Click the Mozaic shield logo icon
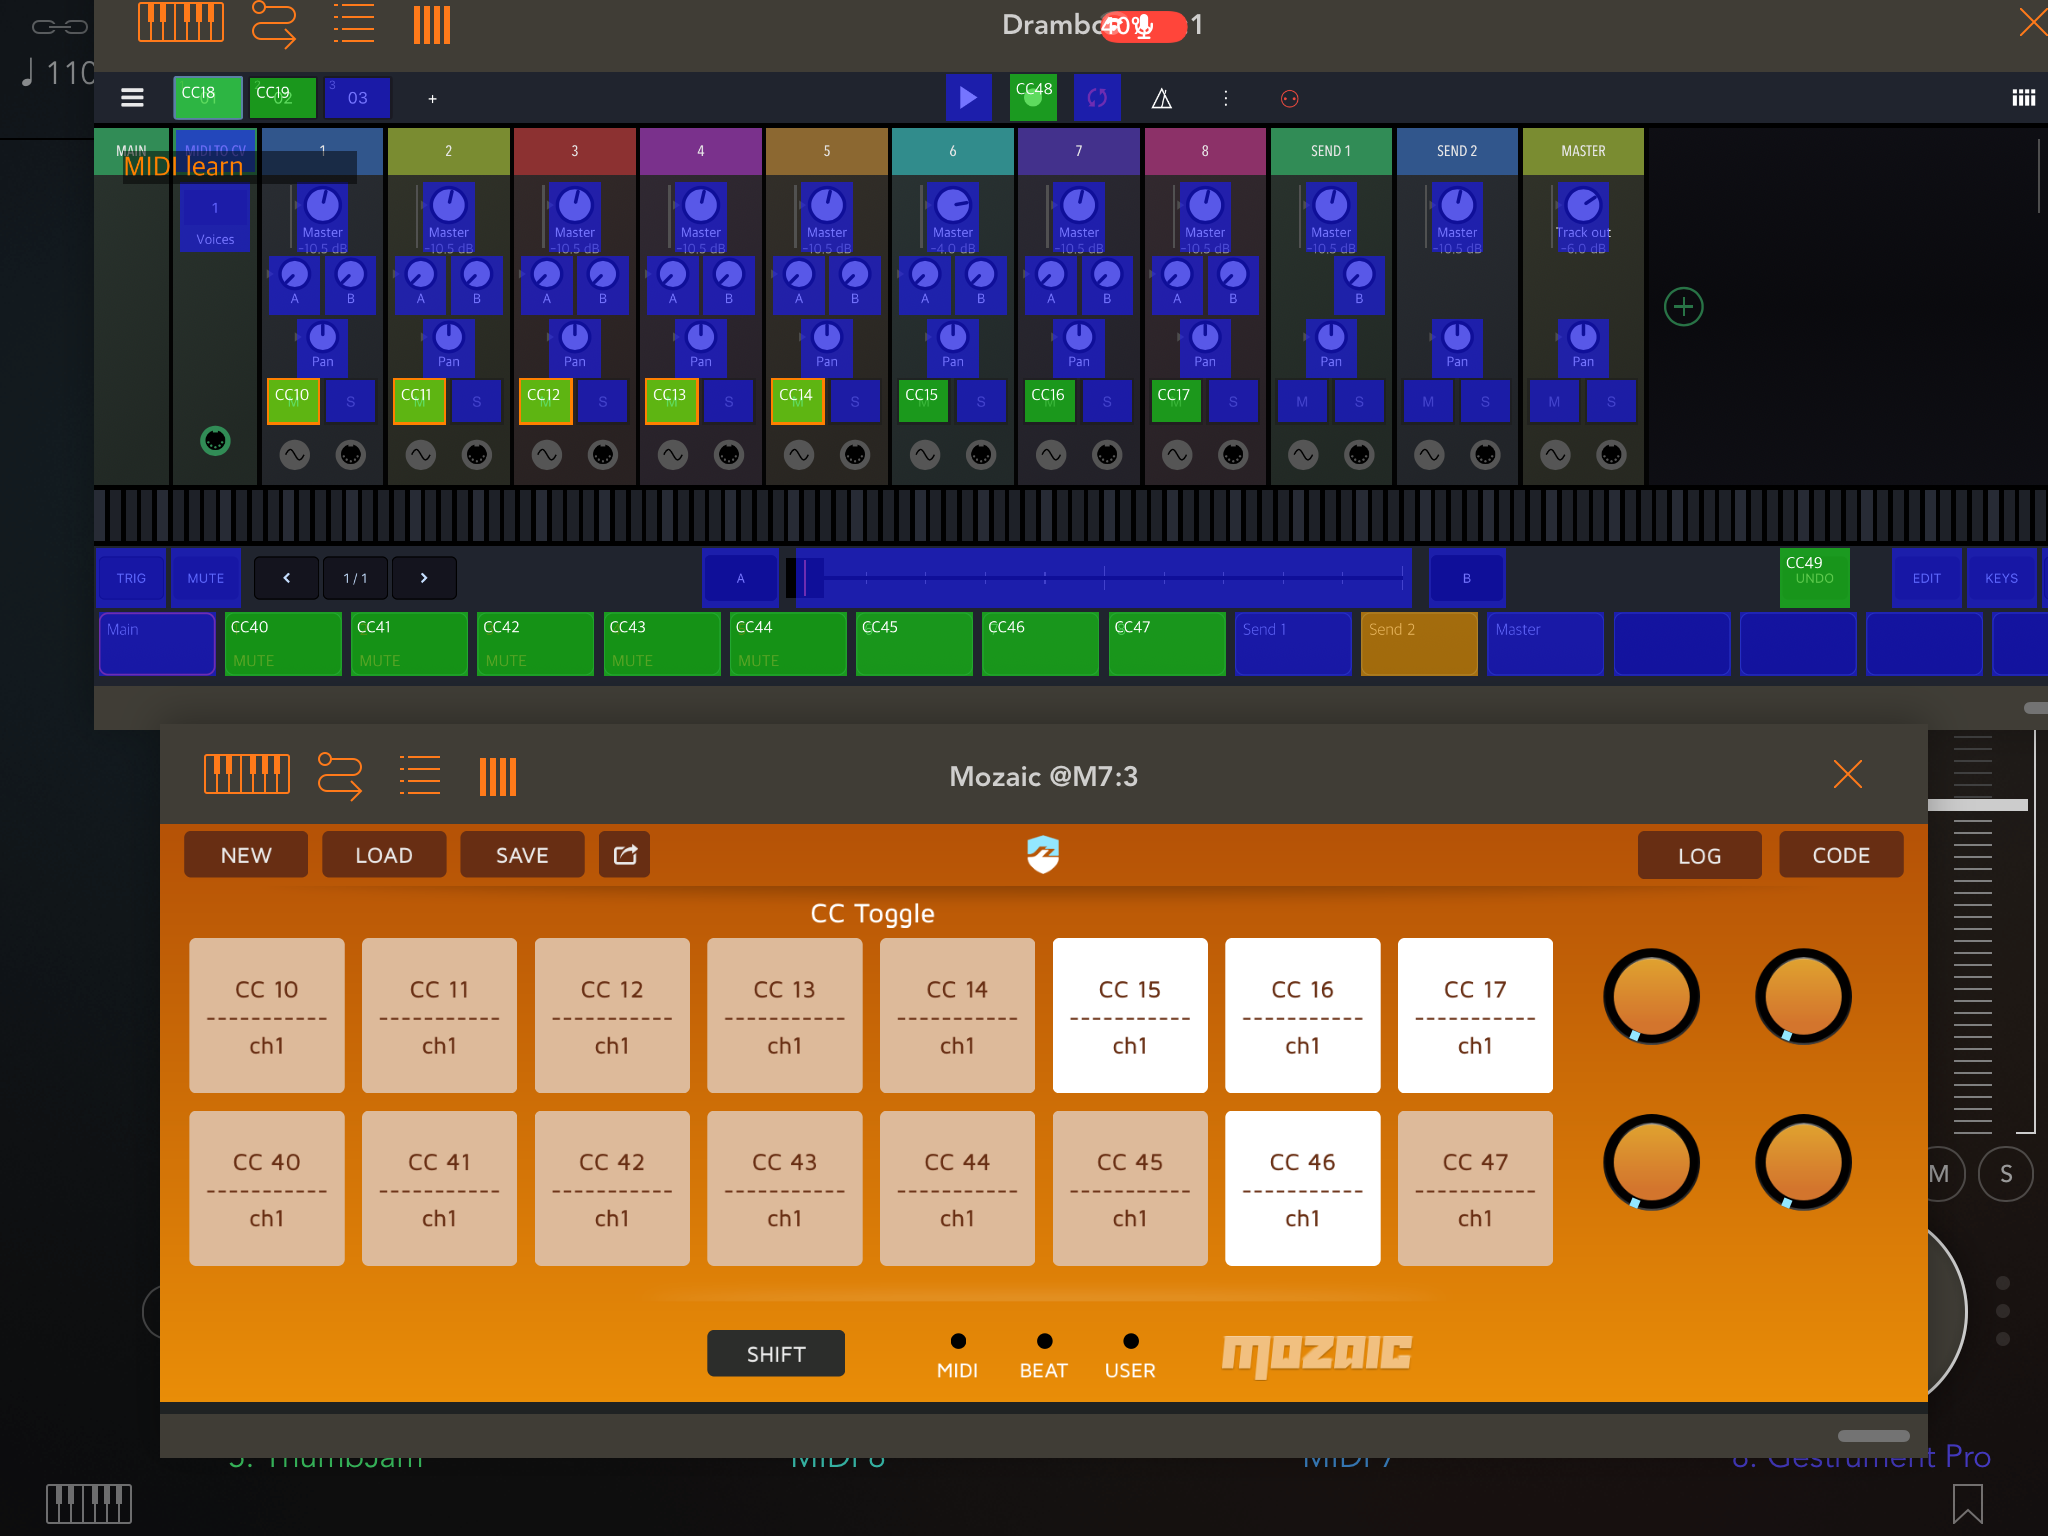 click(x=1043, y=855)
